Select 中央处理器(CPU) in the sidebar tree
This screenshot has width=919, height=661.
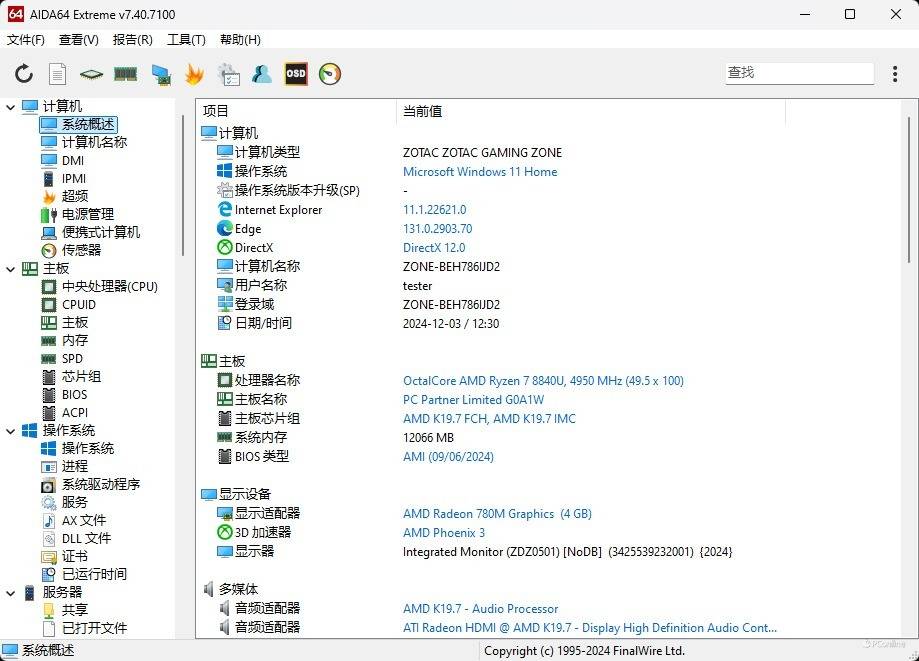(109, 287)
